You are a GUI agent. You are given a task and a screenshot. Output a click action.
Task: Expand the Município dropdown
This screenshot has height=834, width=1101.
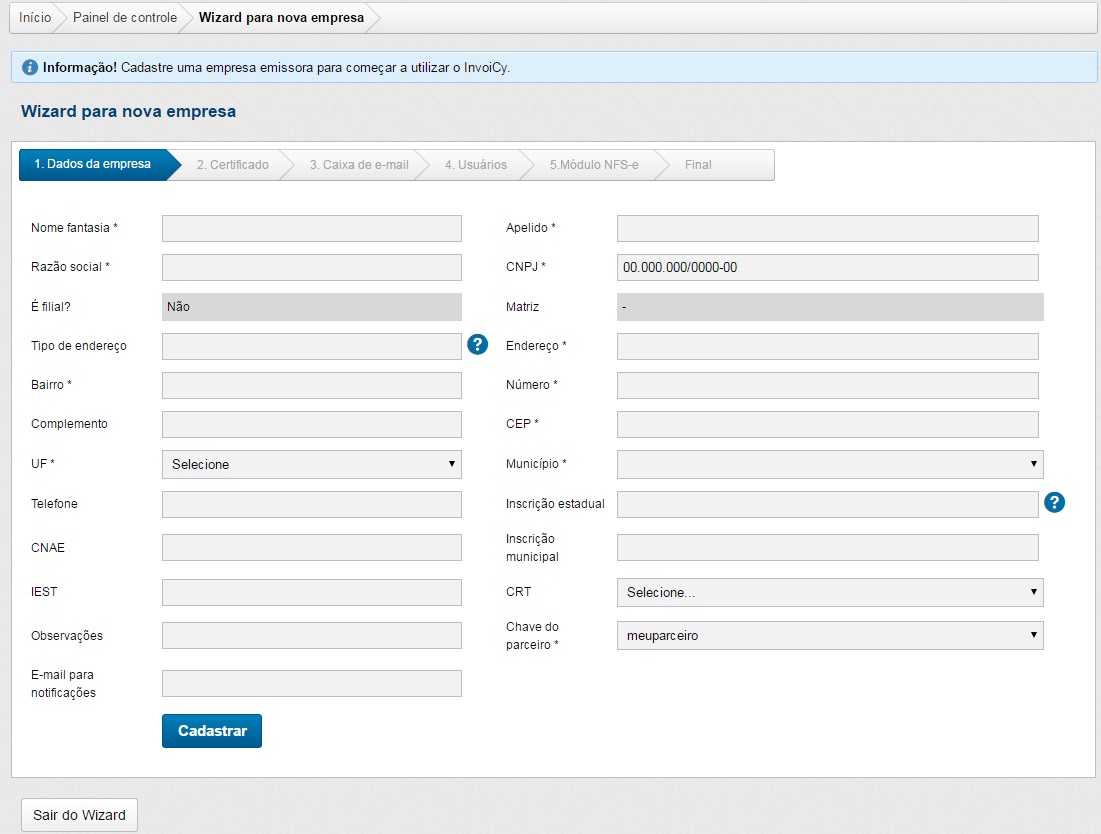click(829, 464)
